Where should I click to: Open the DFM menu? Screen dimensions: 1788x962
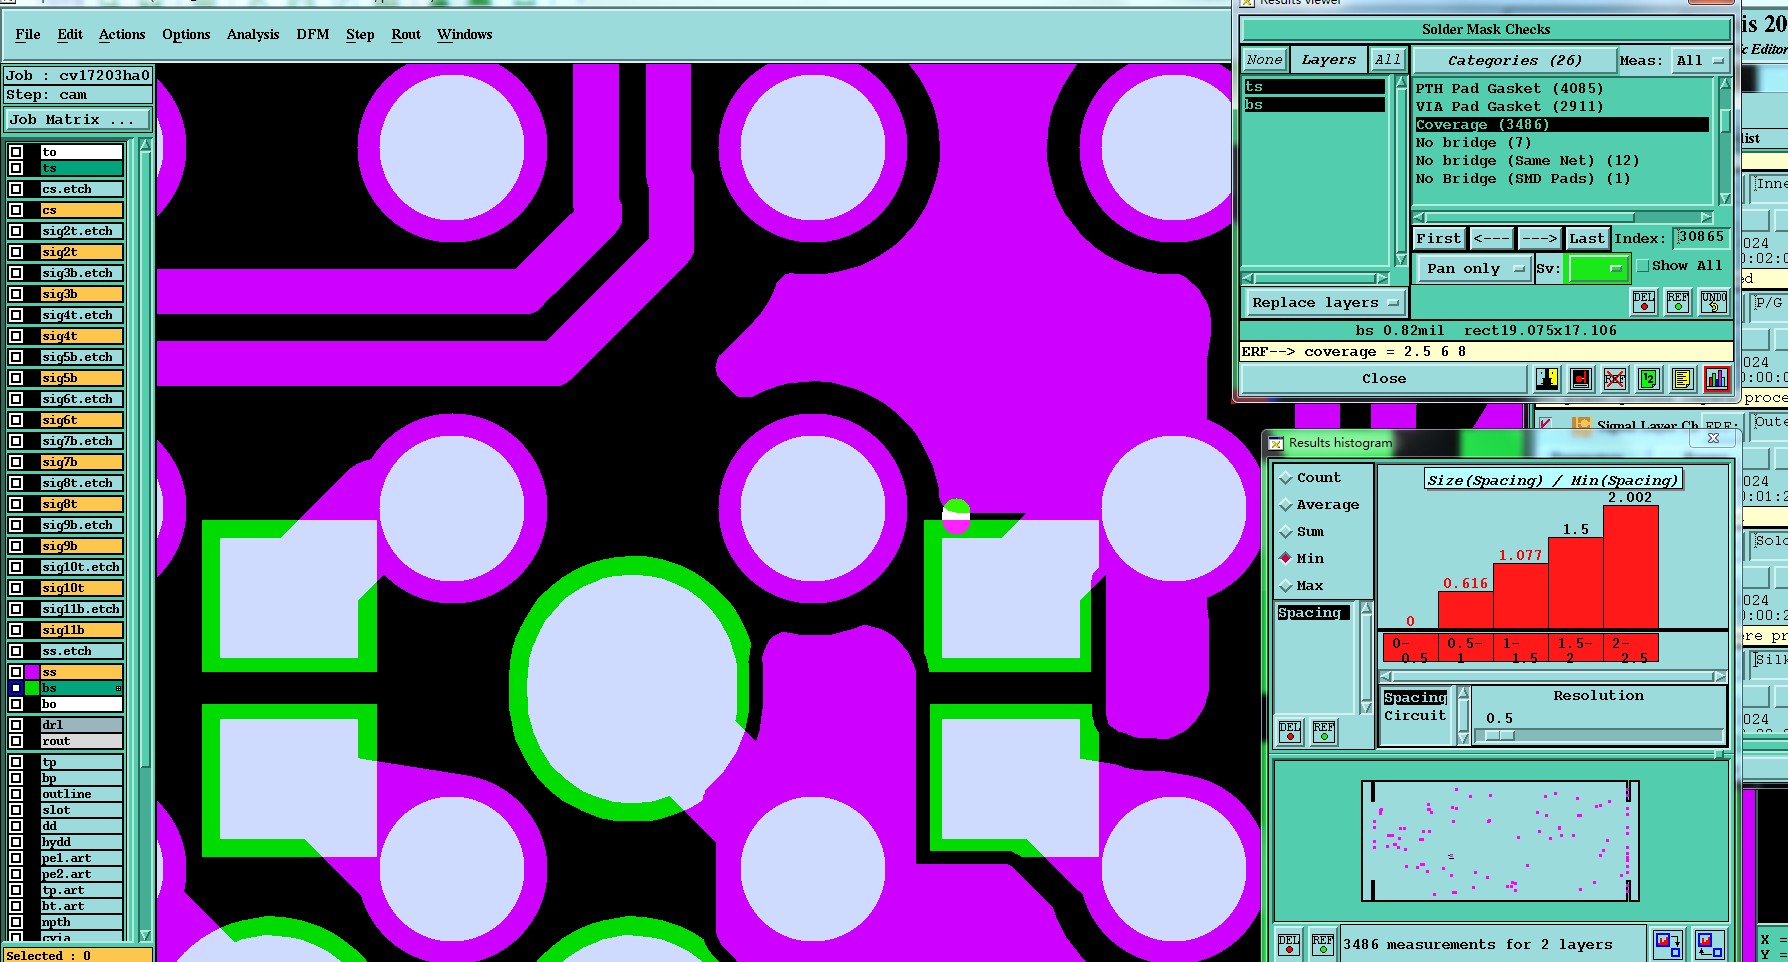[313, 34]
